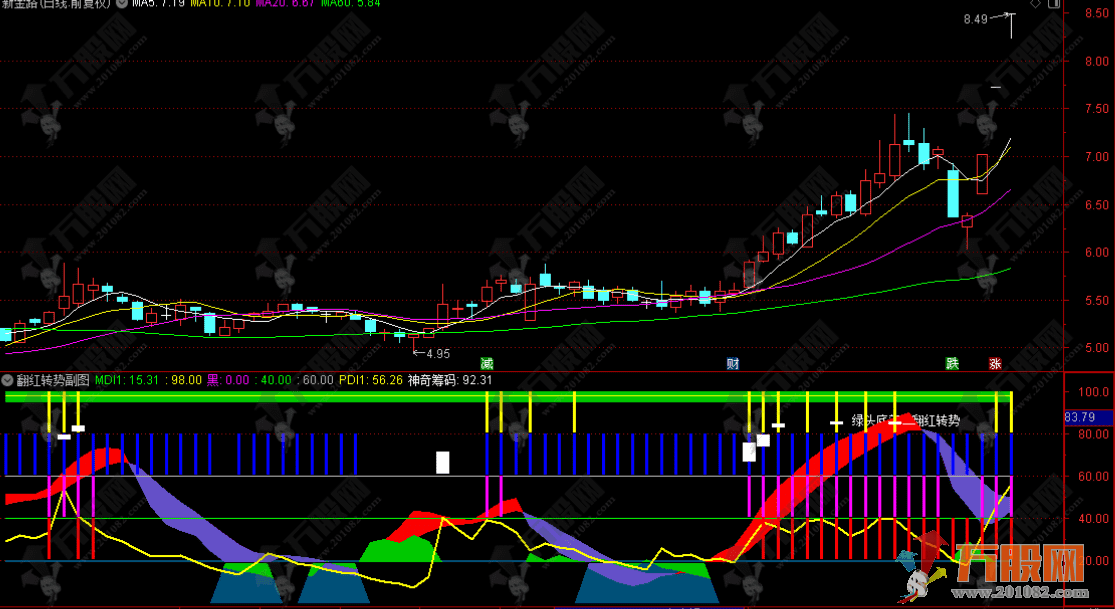This screenshot has height=609, width=1115.
Task: Select the MA5 moving average label
Action: (x=158, y=5)
